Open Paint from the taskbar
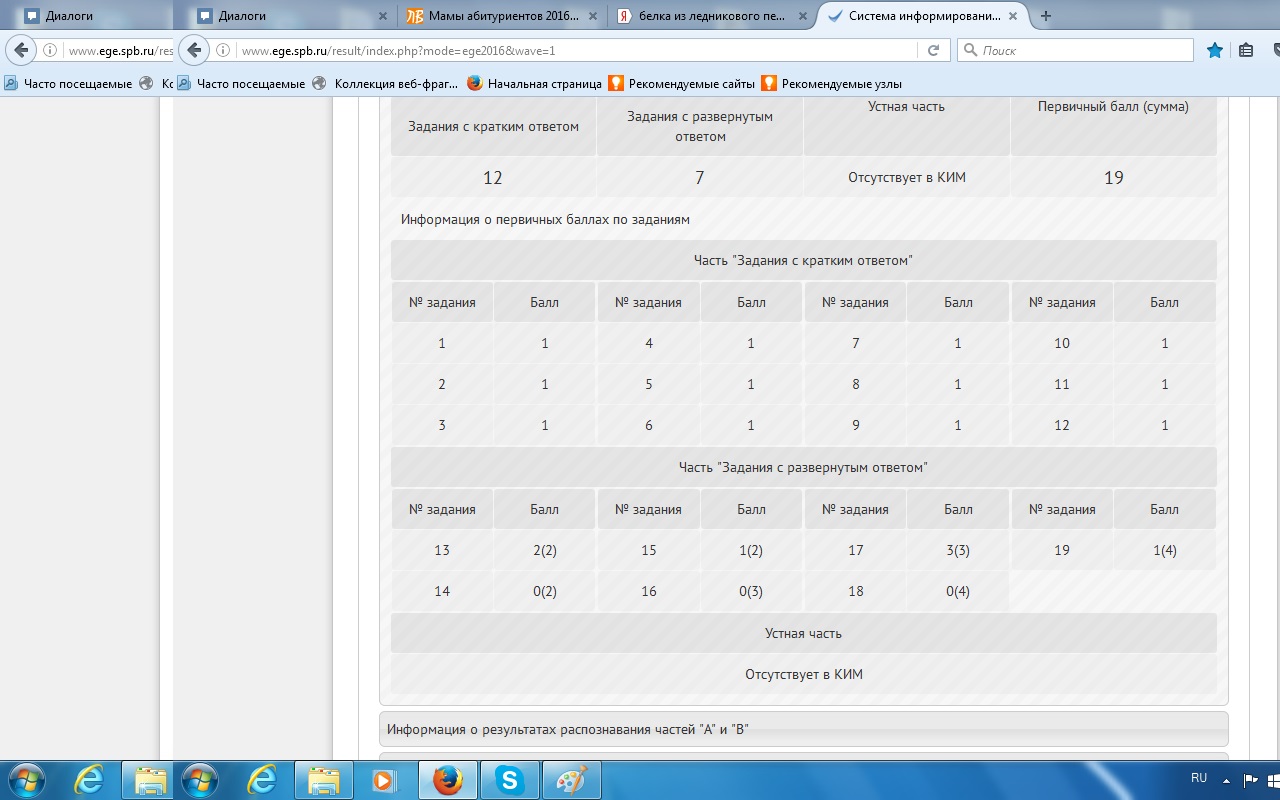Image resolution: width=1280 pixels, height=800 pixels. pyautogui.click(x=571, y=780)
